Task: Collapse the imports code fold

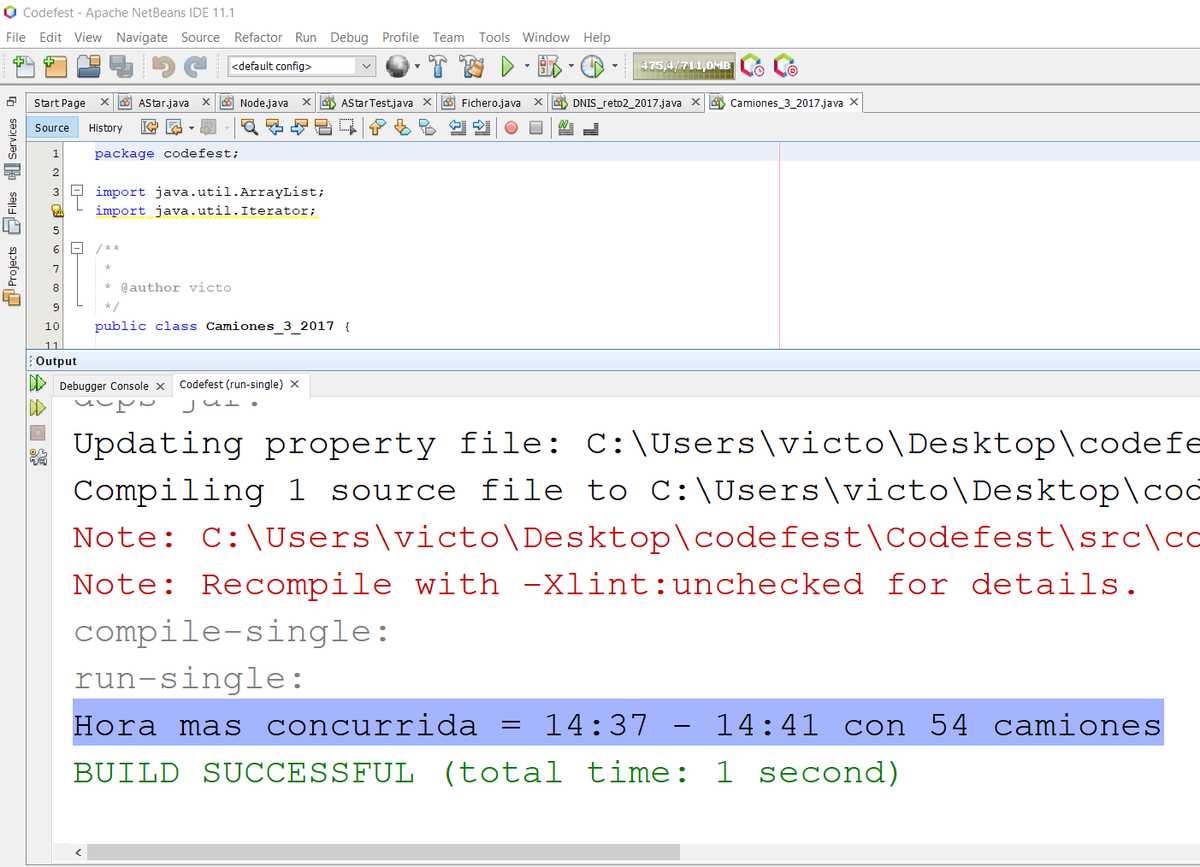Action: click(77, 191)
